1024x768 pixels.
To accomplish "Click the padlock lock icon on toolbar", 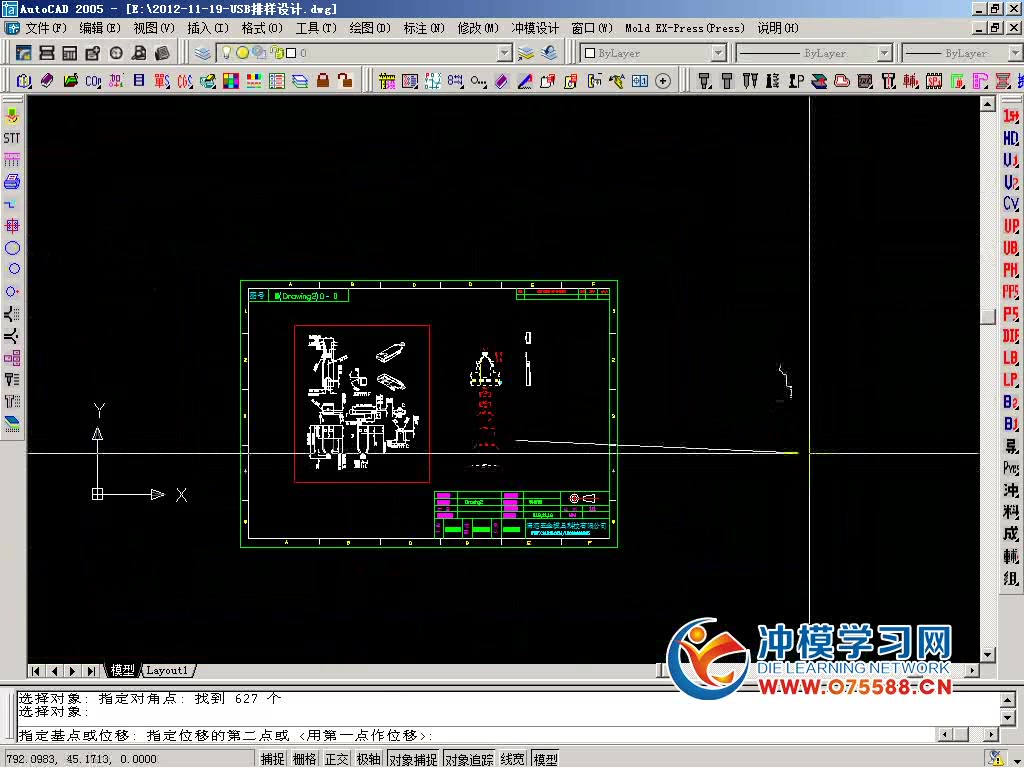I will (320, 79).
